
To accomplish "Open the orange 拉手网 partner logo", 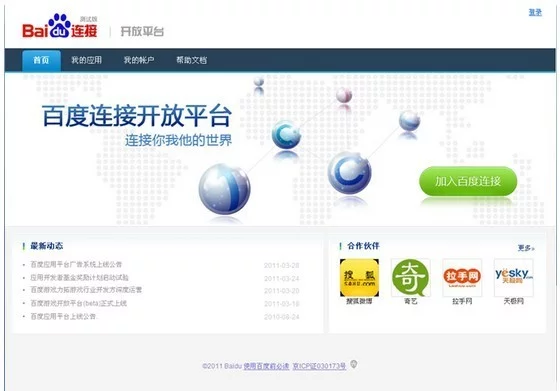I will pyautogui.click(x=462, y=278).
